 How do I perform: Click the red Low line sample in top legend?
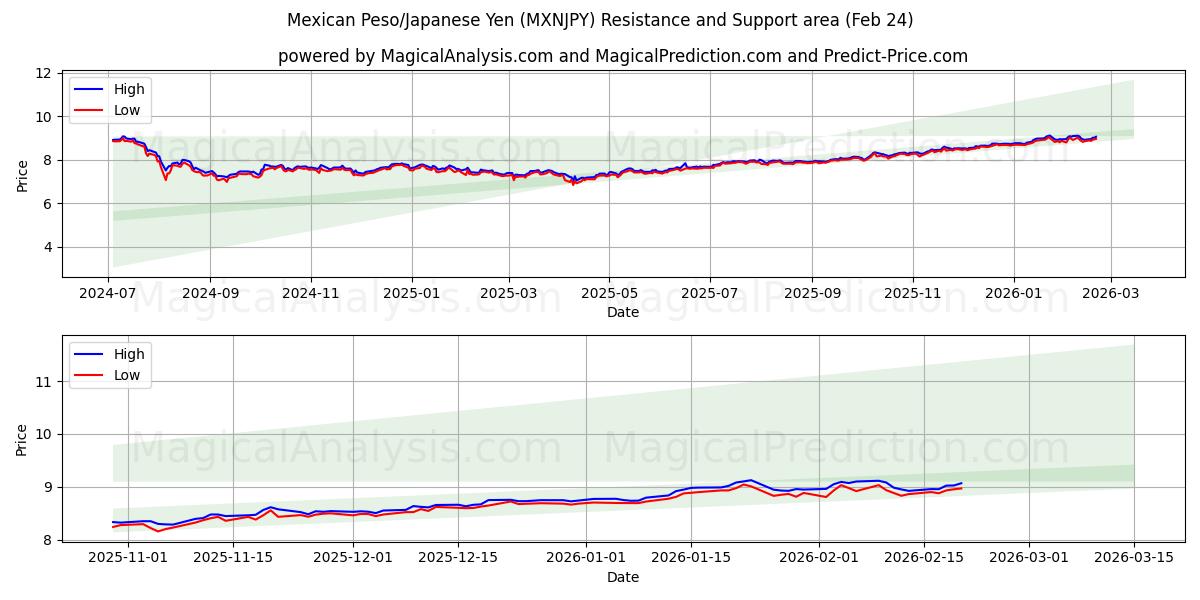[90, 110]
